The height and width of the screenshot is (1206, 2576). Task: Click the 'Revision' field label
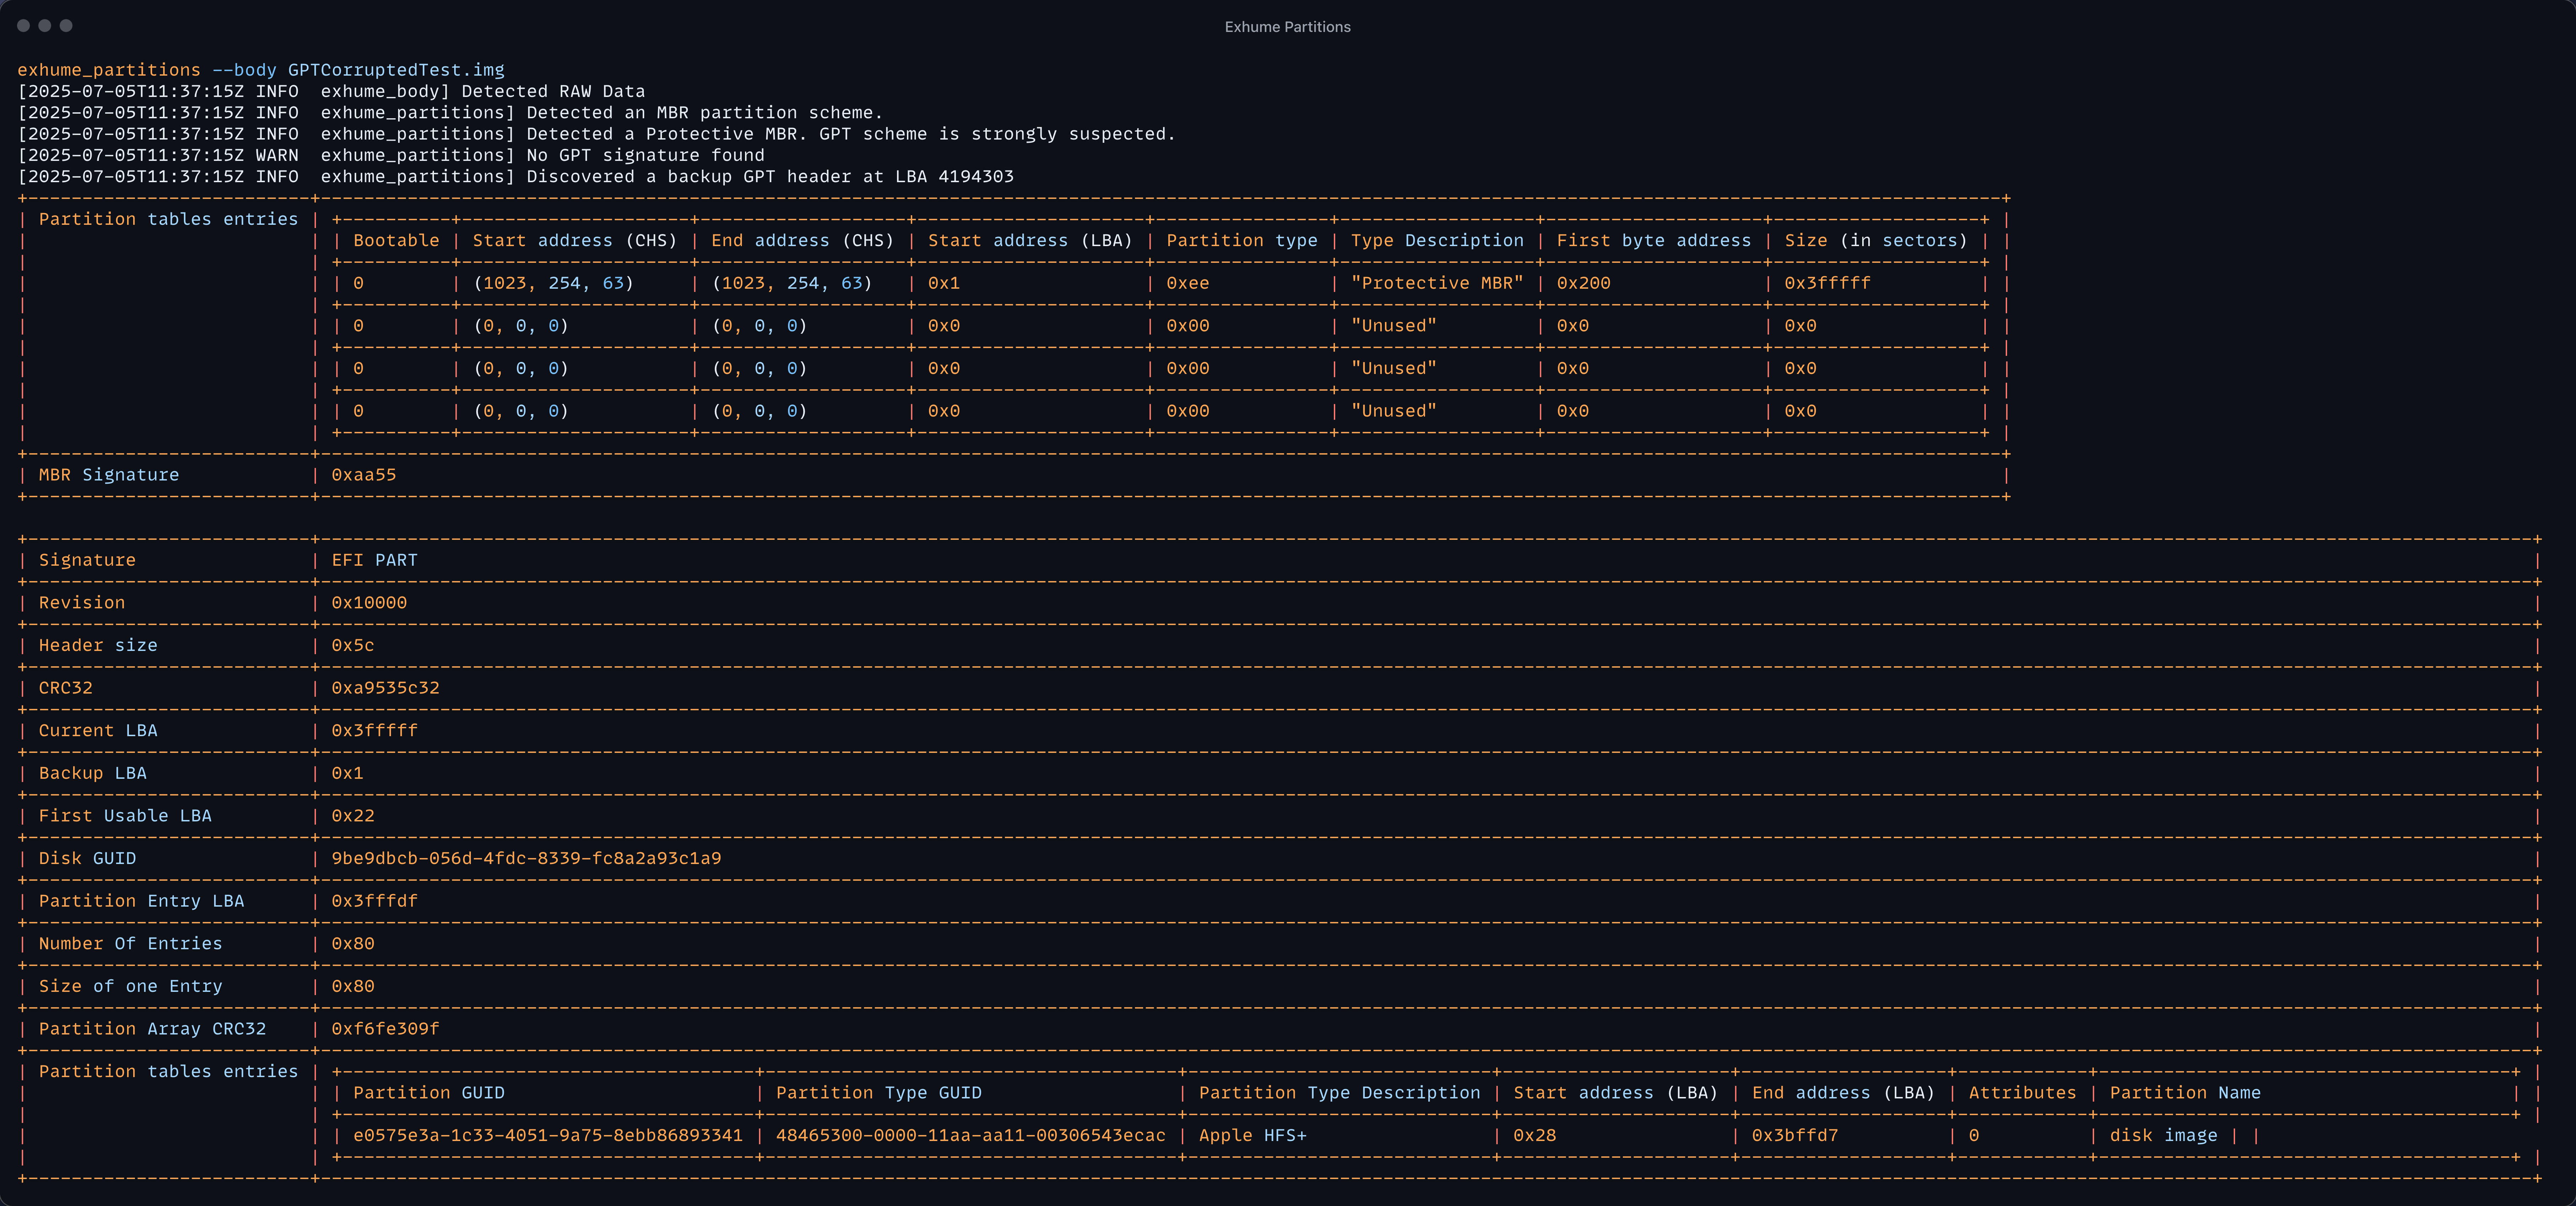point(82,603)
